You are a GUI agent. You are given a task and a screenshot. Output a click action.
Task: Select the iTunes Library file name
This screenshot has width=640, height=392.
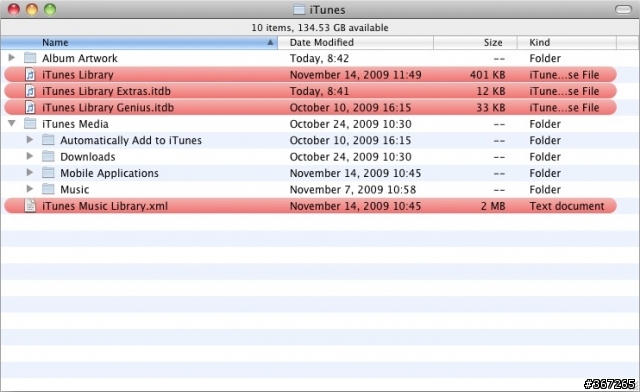(78, 75)
